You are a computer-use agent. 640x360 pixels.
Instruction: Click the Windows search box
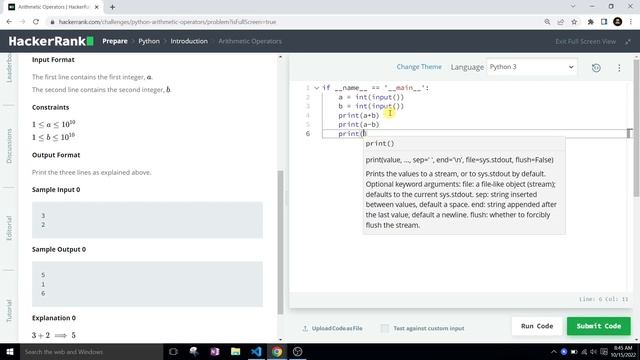[91, 351]
